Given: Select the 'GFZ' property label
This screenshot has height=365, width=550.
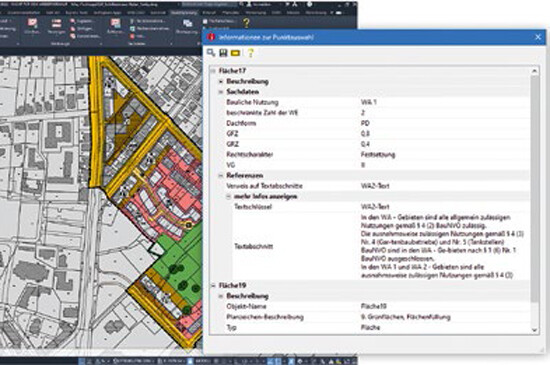Looking at the screenshot, I should click(x=232, y=134).
